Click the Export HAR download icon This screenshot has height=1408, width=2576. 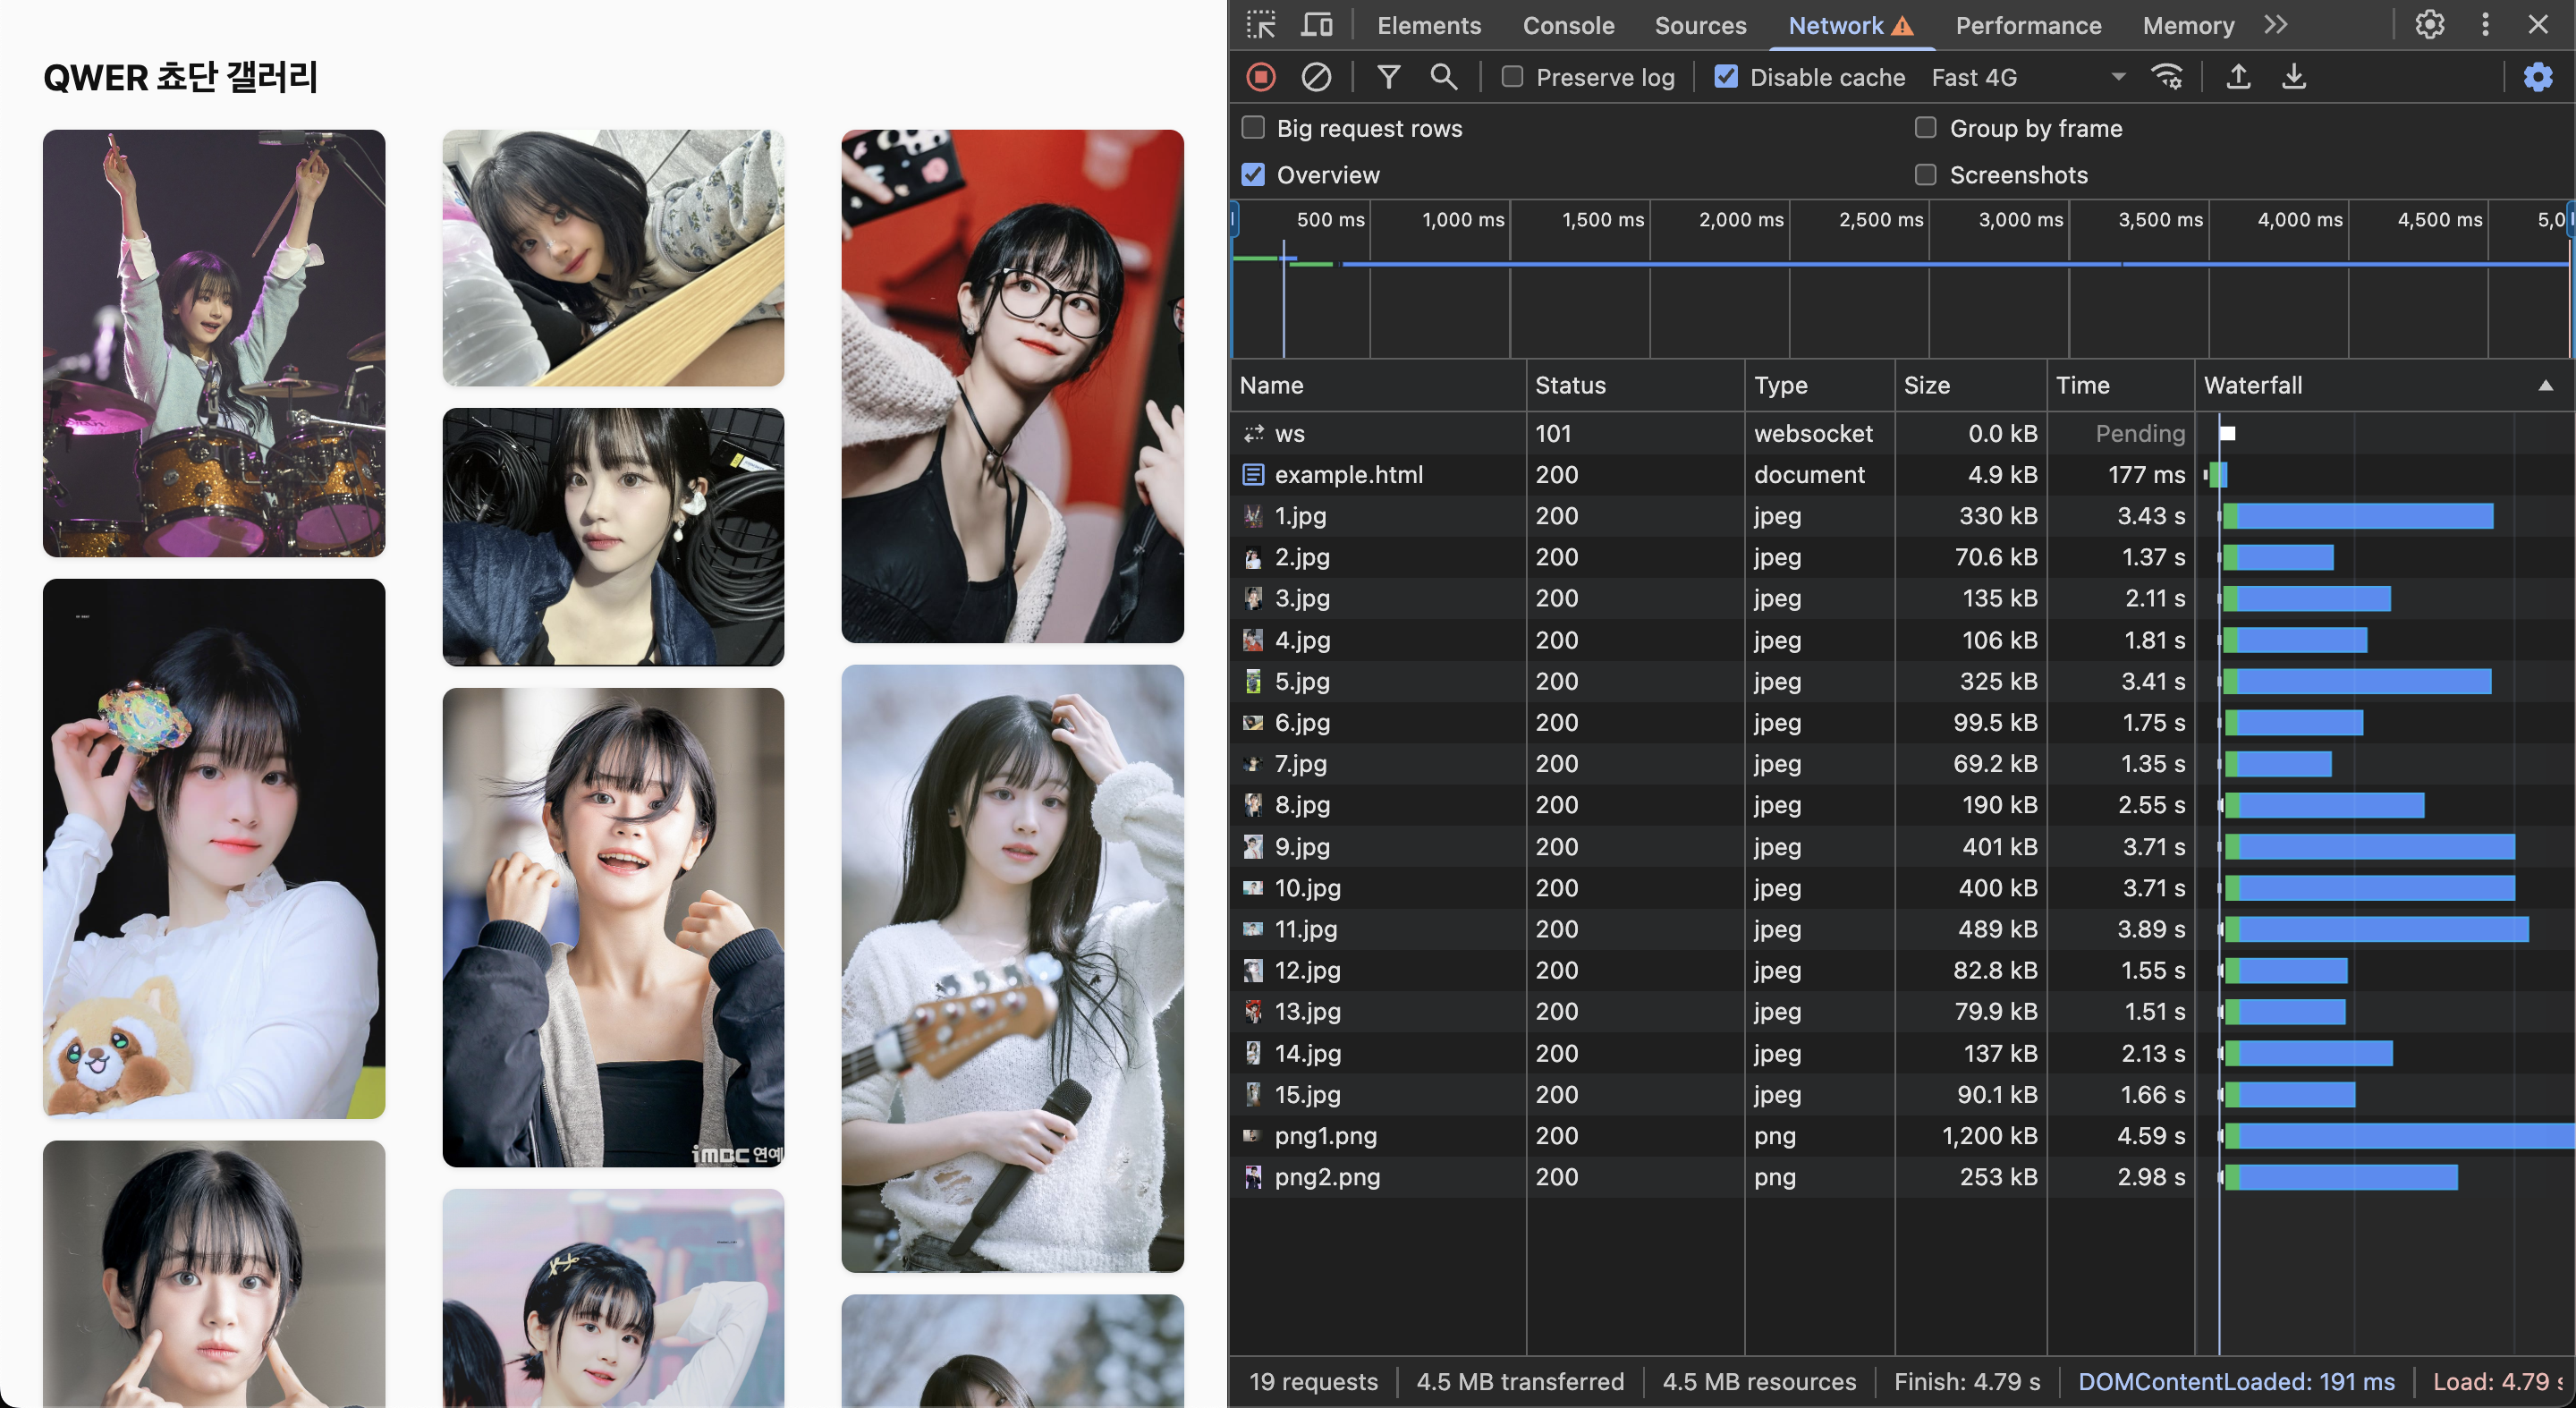point(2294,77)
